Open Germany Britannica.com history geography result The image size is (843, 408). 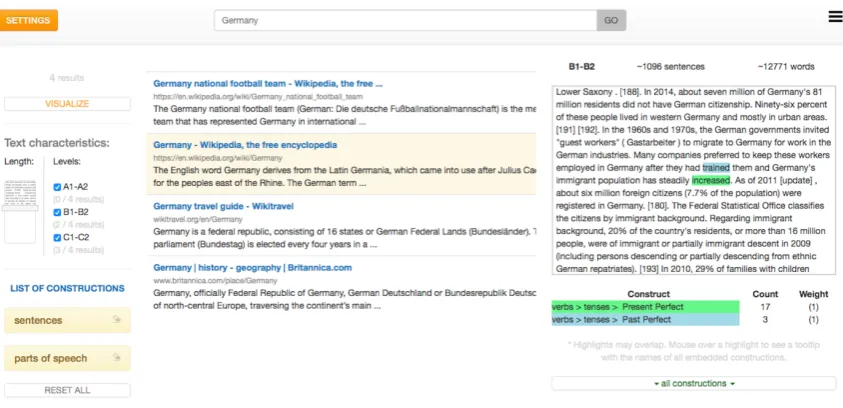point(253,268)
